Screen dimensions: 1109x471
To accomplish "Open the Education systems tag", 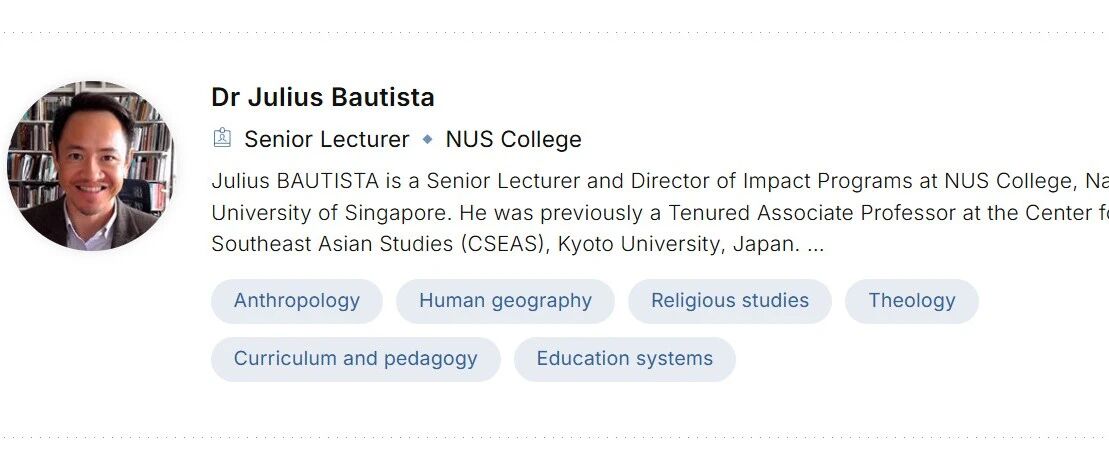I will click(x=624, y=359).
